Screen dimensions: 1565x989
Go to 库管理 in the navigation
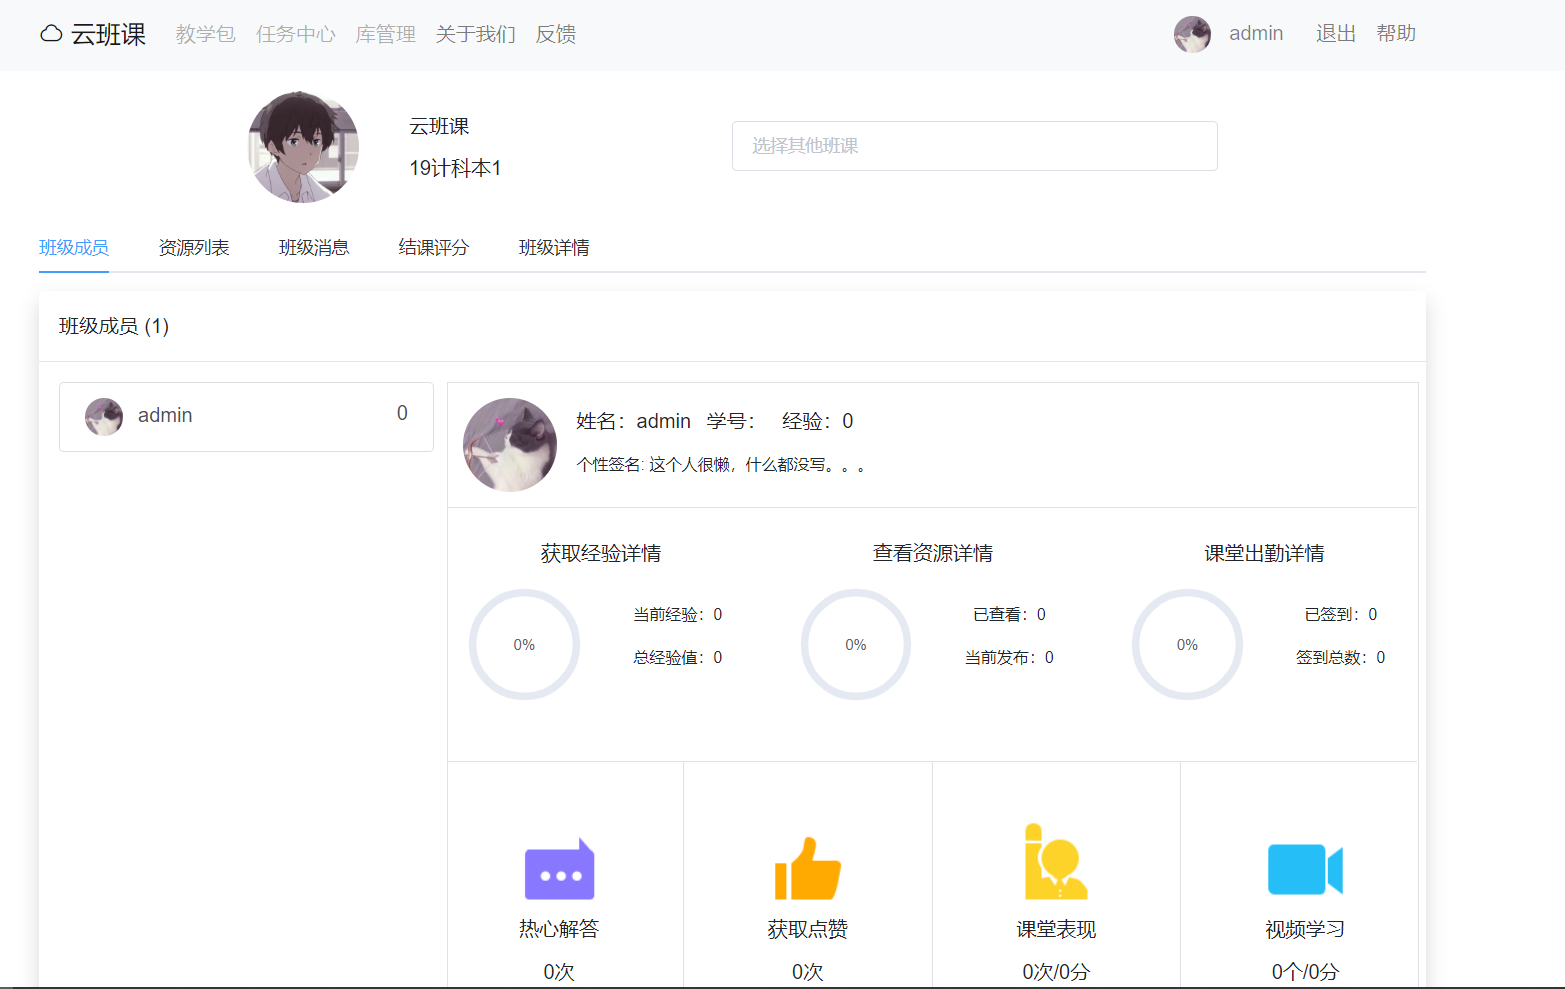click(386, 34)
